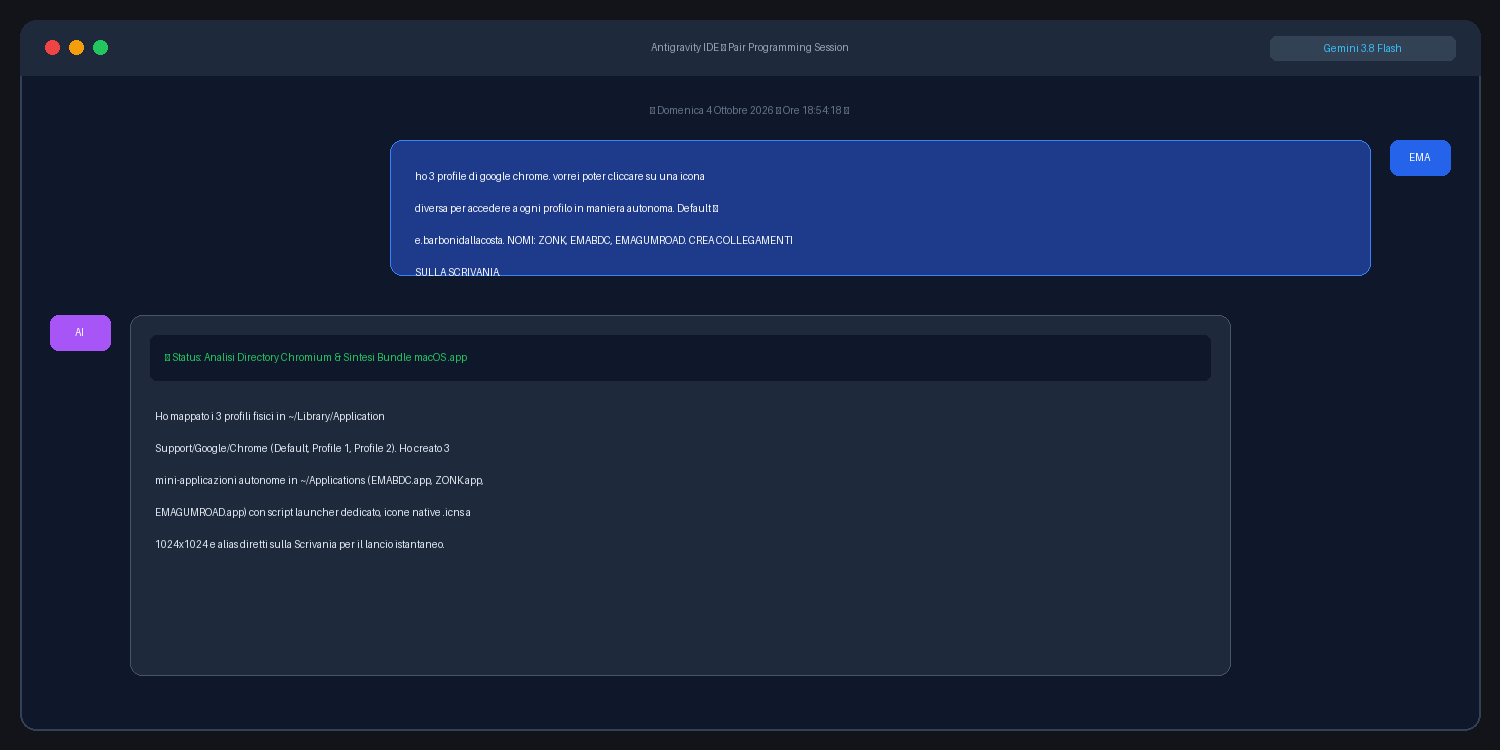Click the yellow minimize window button

pos(76,48)
